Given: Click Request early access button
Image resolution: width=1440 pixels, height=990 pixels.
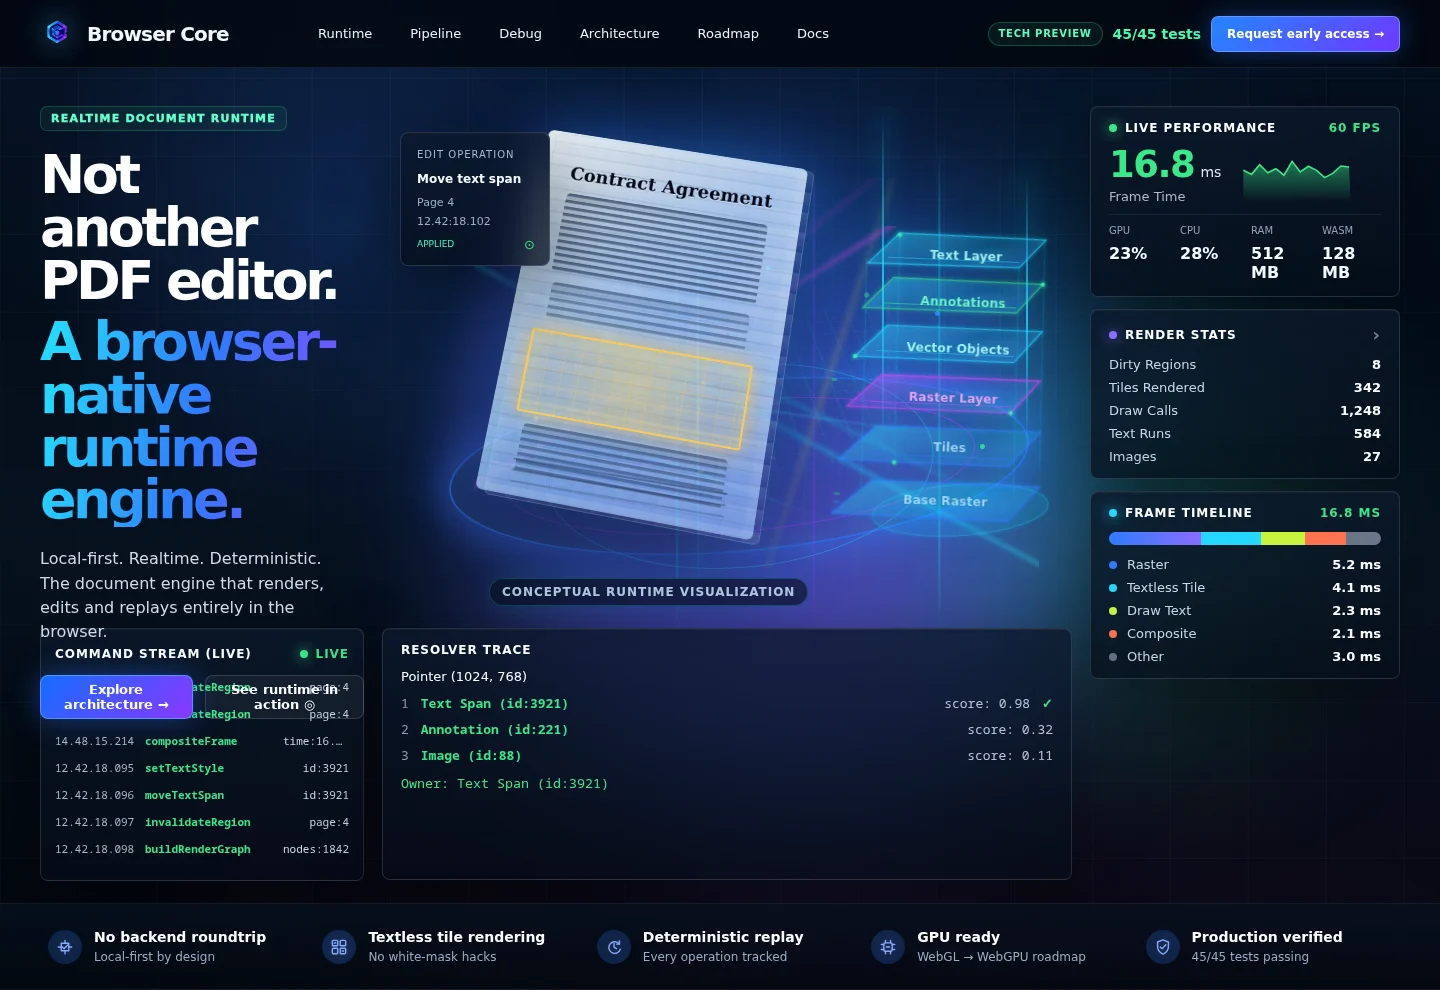Looking at the screenshot, I should (x=1305, y=34).
